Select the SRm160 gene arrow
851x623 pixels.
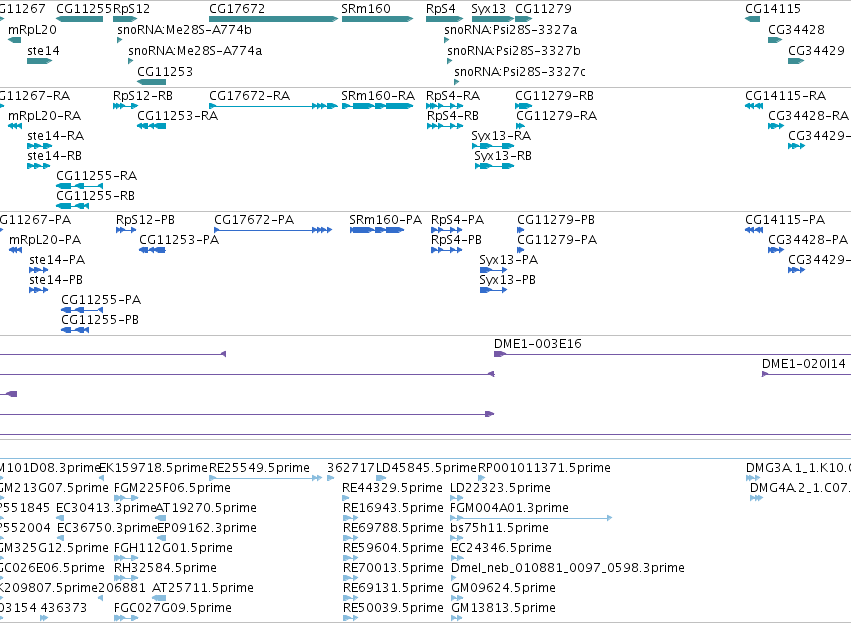377,19
